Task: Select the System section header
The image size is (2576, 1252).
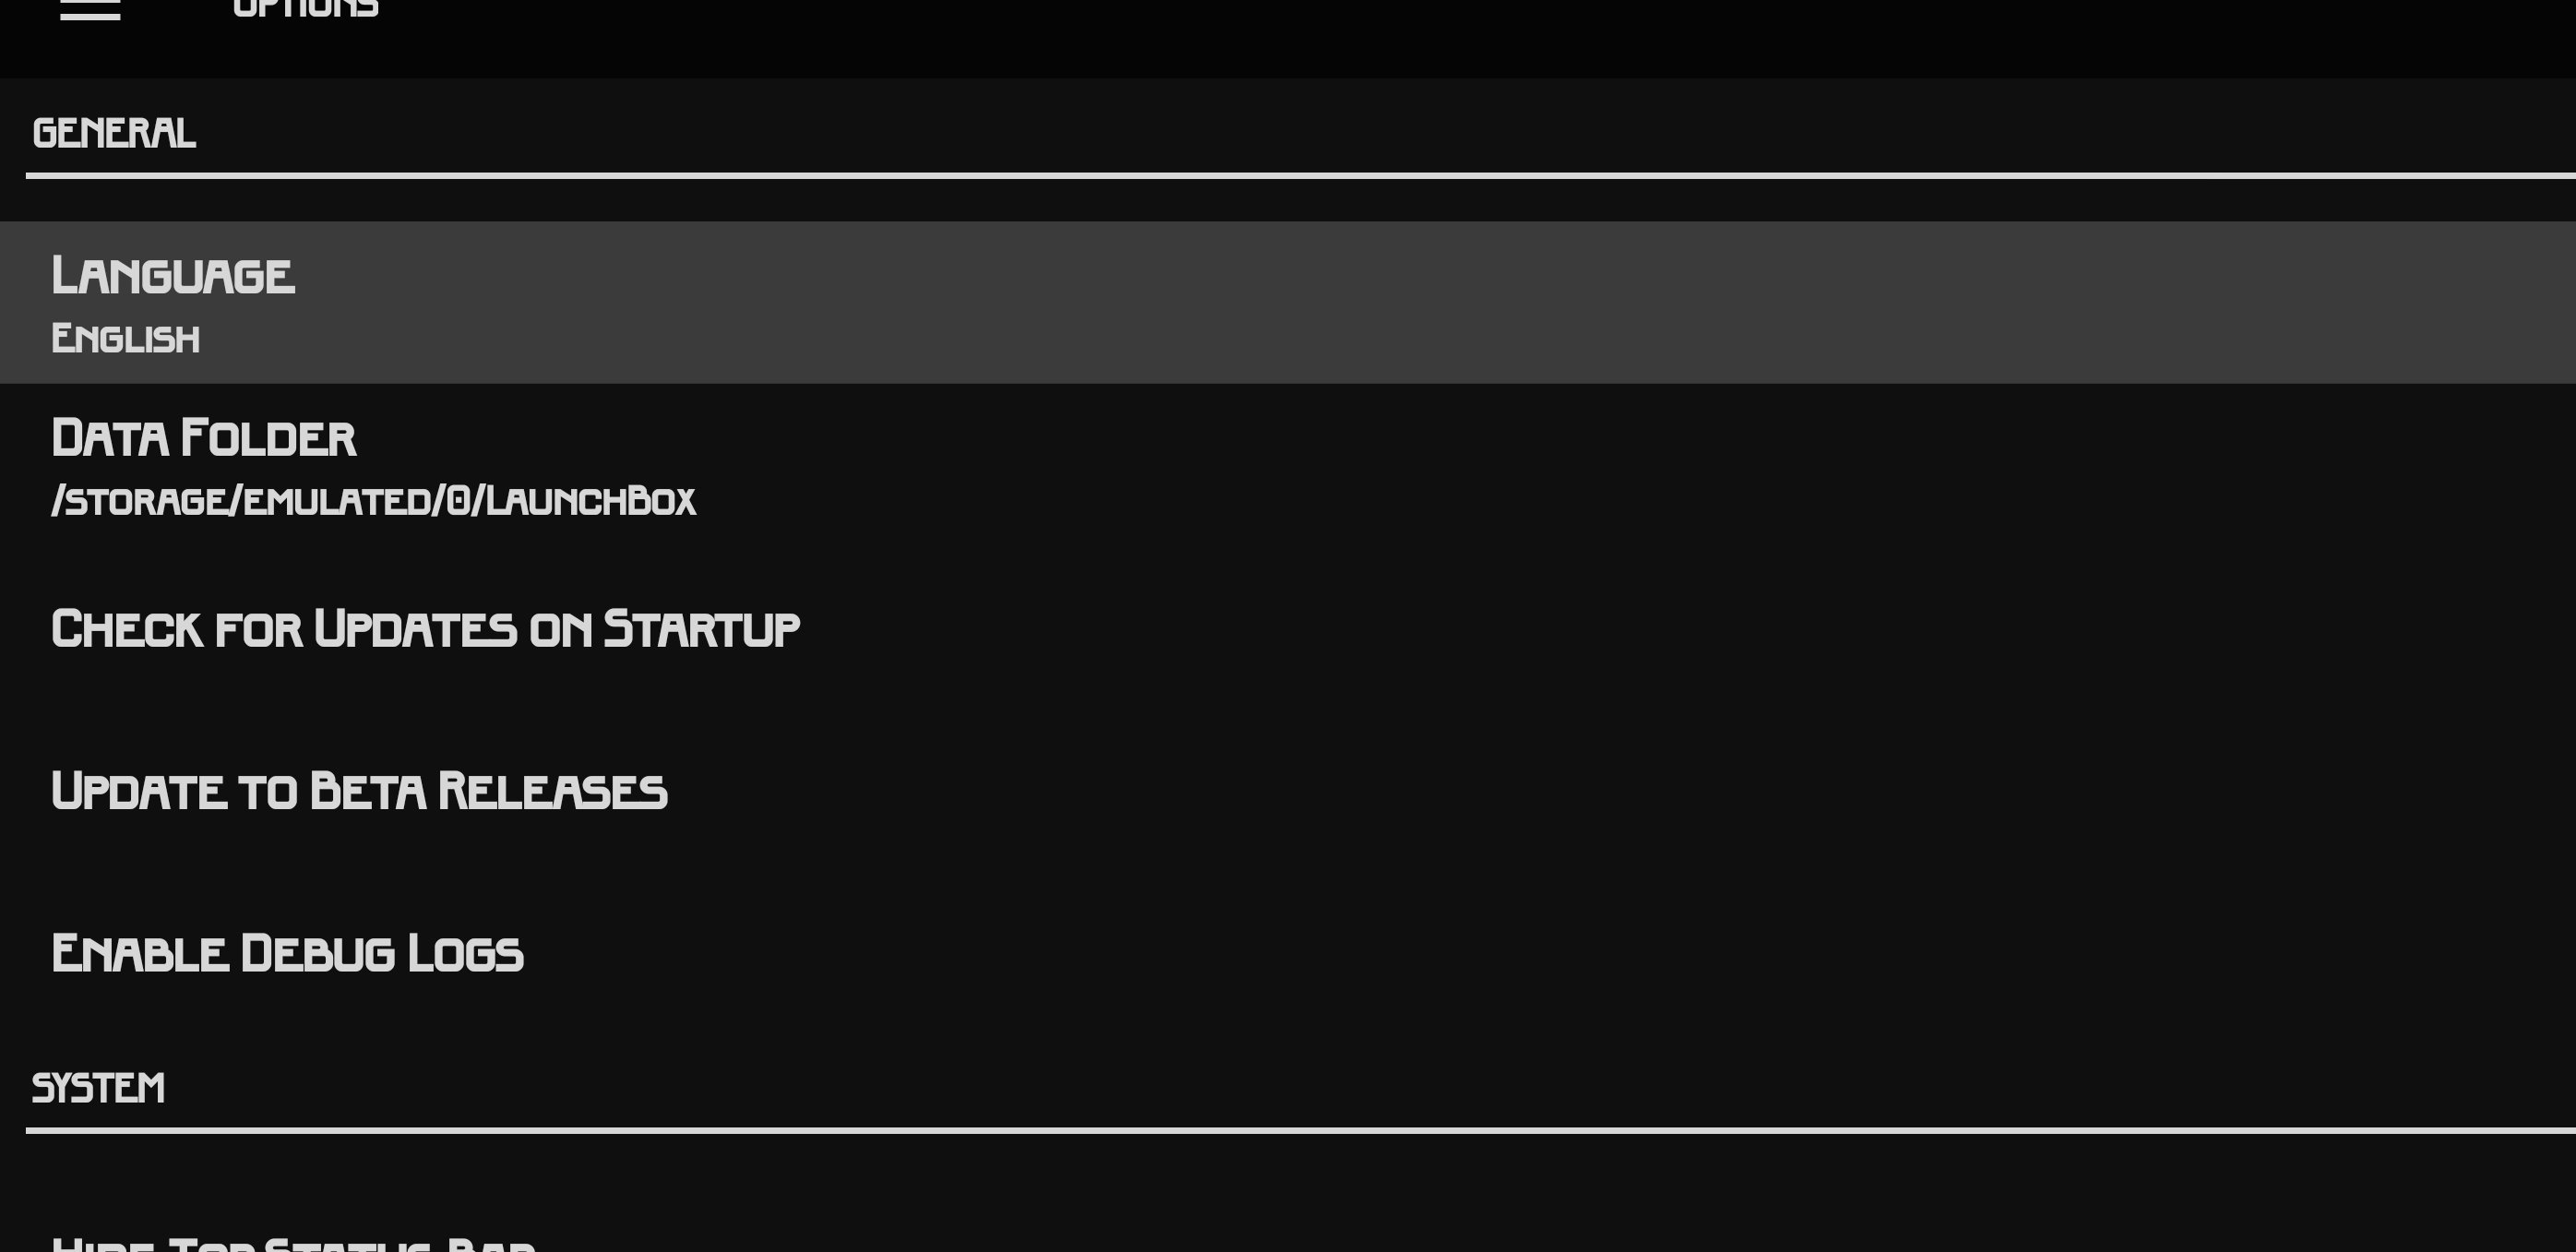Action: (98, 1087)
